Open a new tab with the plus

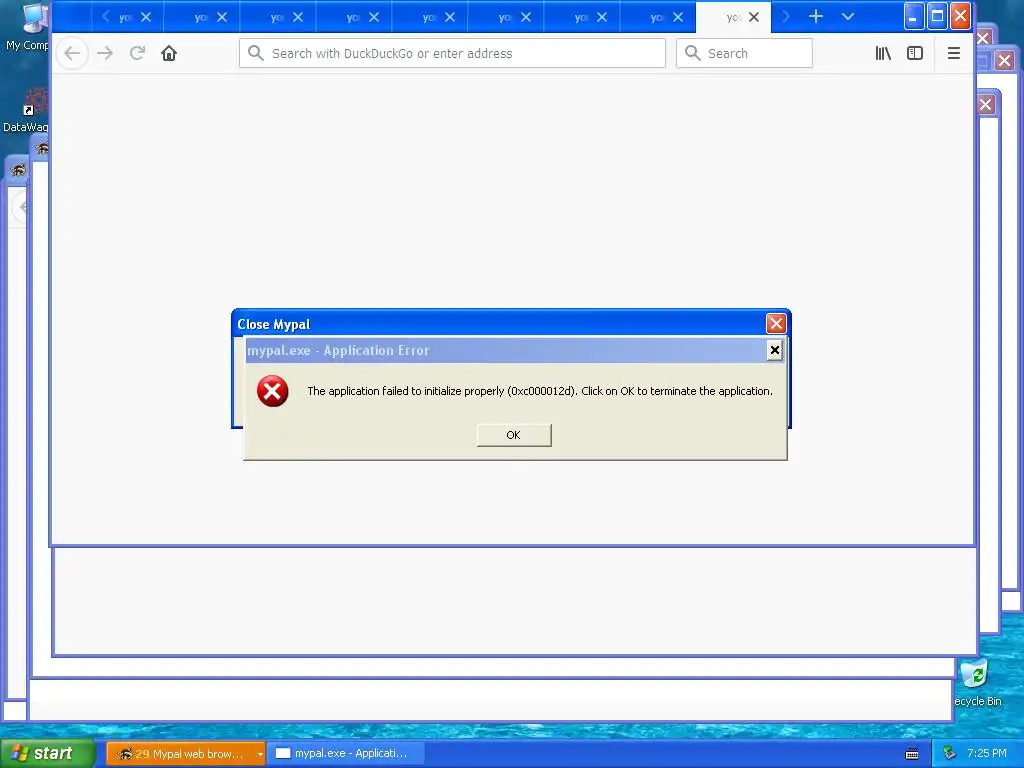pos(816,16)
